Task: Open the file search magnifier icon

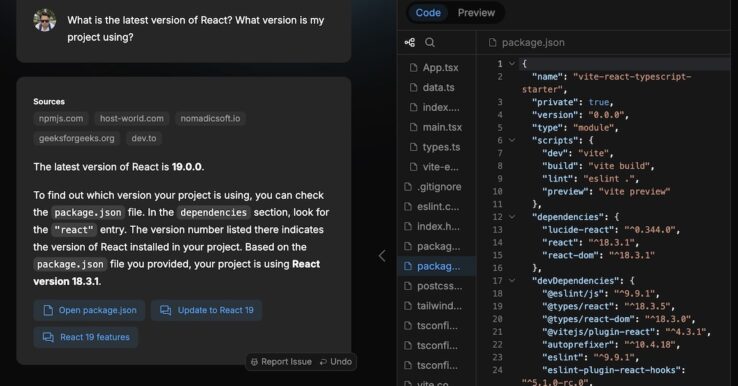Action: click(429, 42)
